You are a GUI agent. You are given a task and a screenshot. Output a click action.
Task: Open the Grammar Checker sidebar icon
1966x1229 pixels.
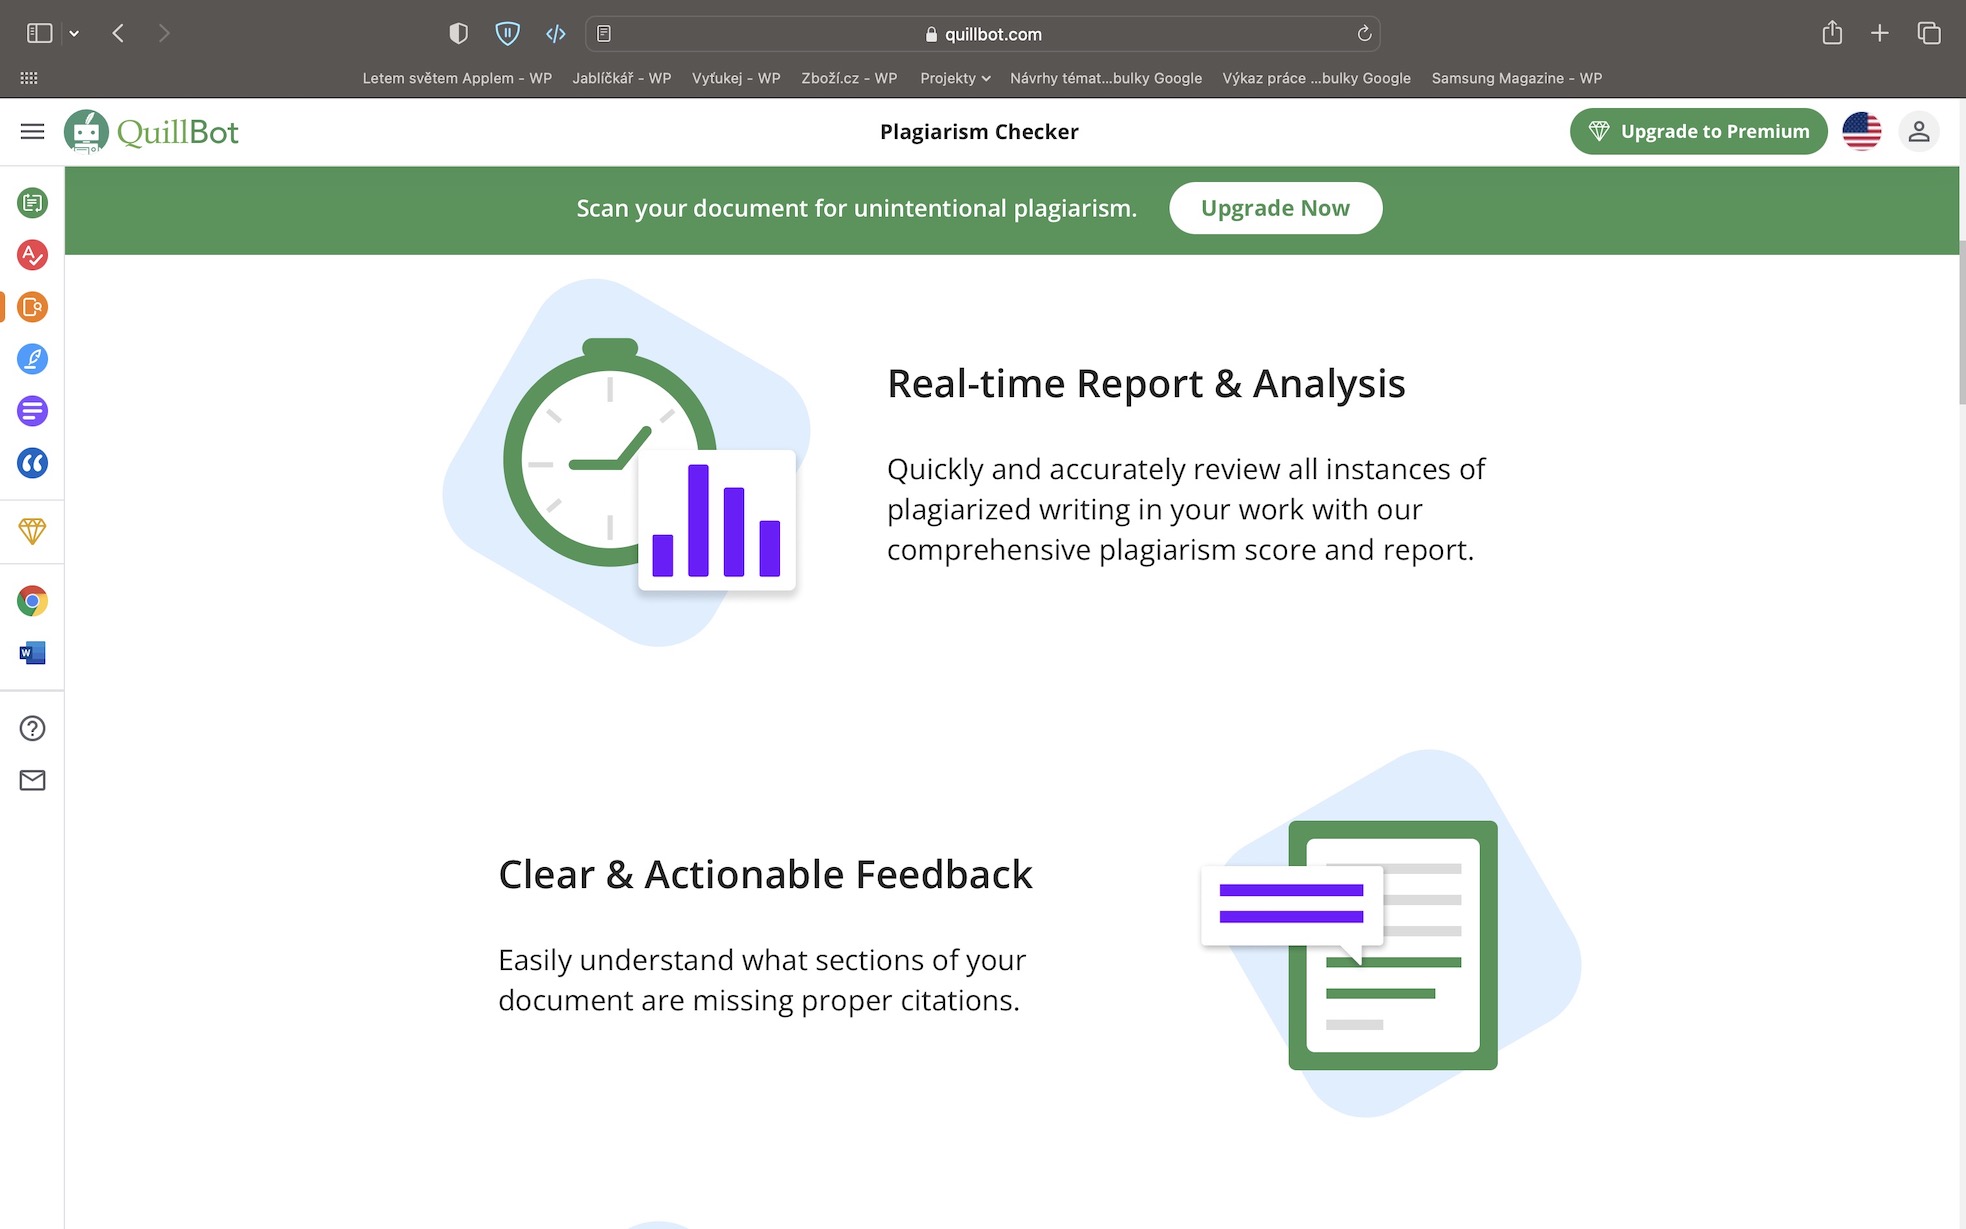tap(32, 255)
